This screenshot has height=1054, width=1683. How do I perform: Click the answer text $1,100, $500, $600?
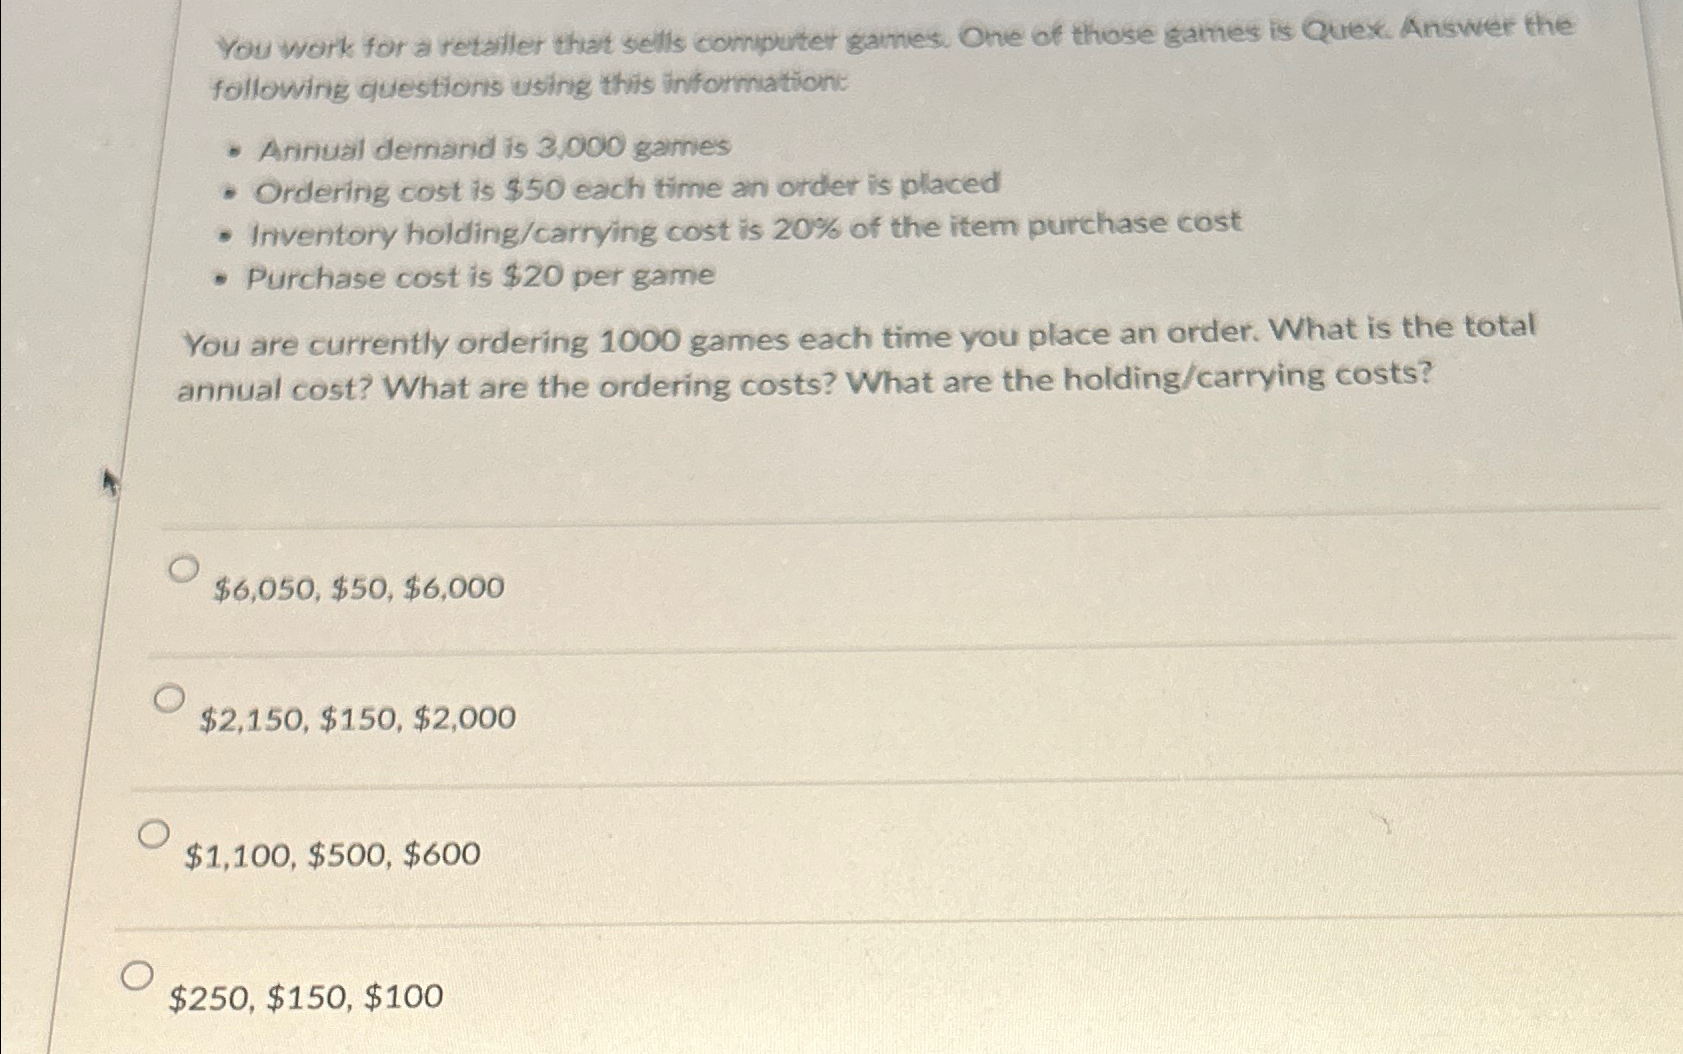pos(330,854)
